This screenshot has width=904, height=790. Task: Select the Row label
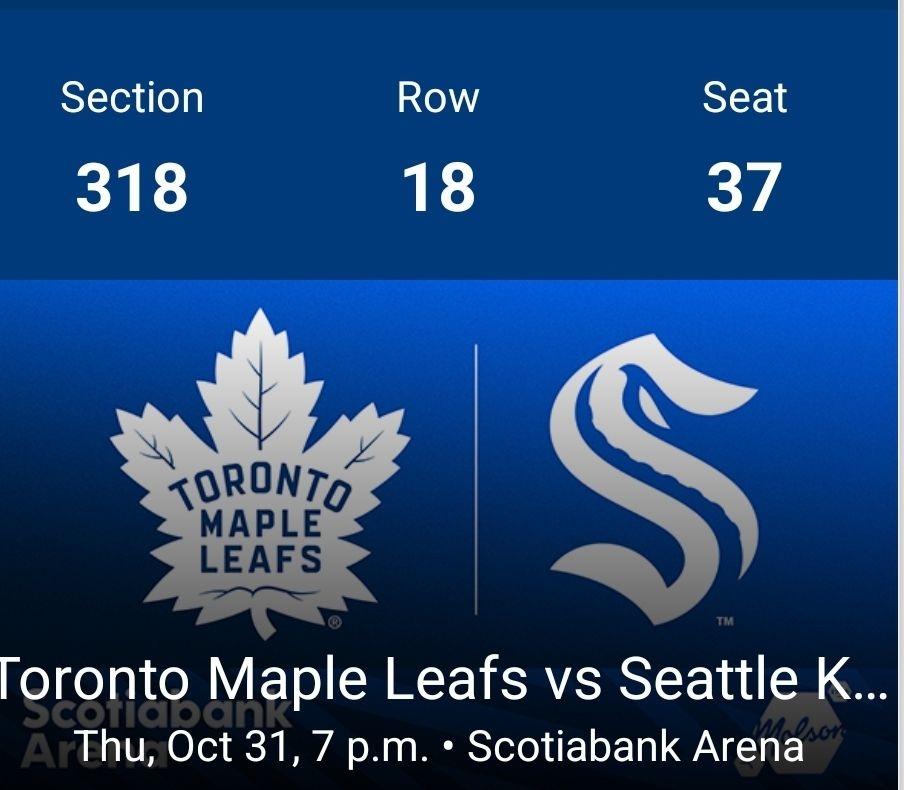pyautogui.click(x=438, y=98)
